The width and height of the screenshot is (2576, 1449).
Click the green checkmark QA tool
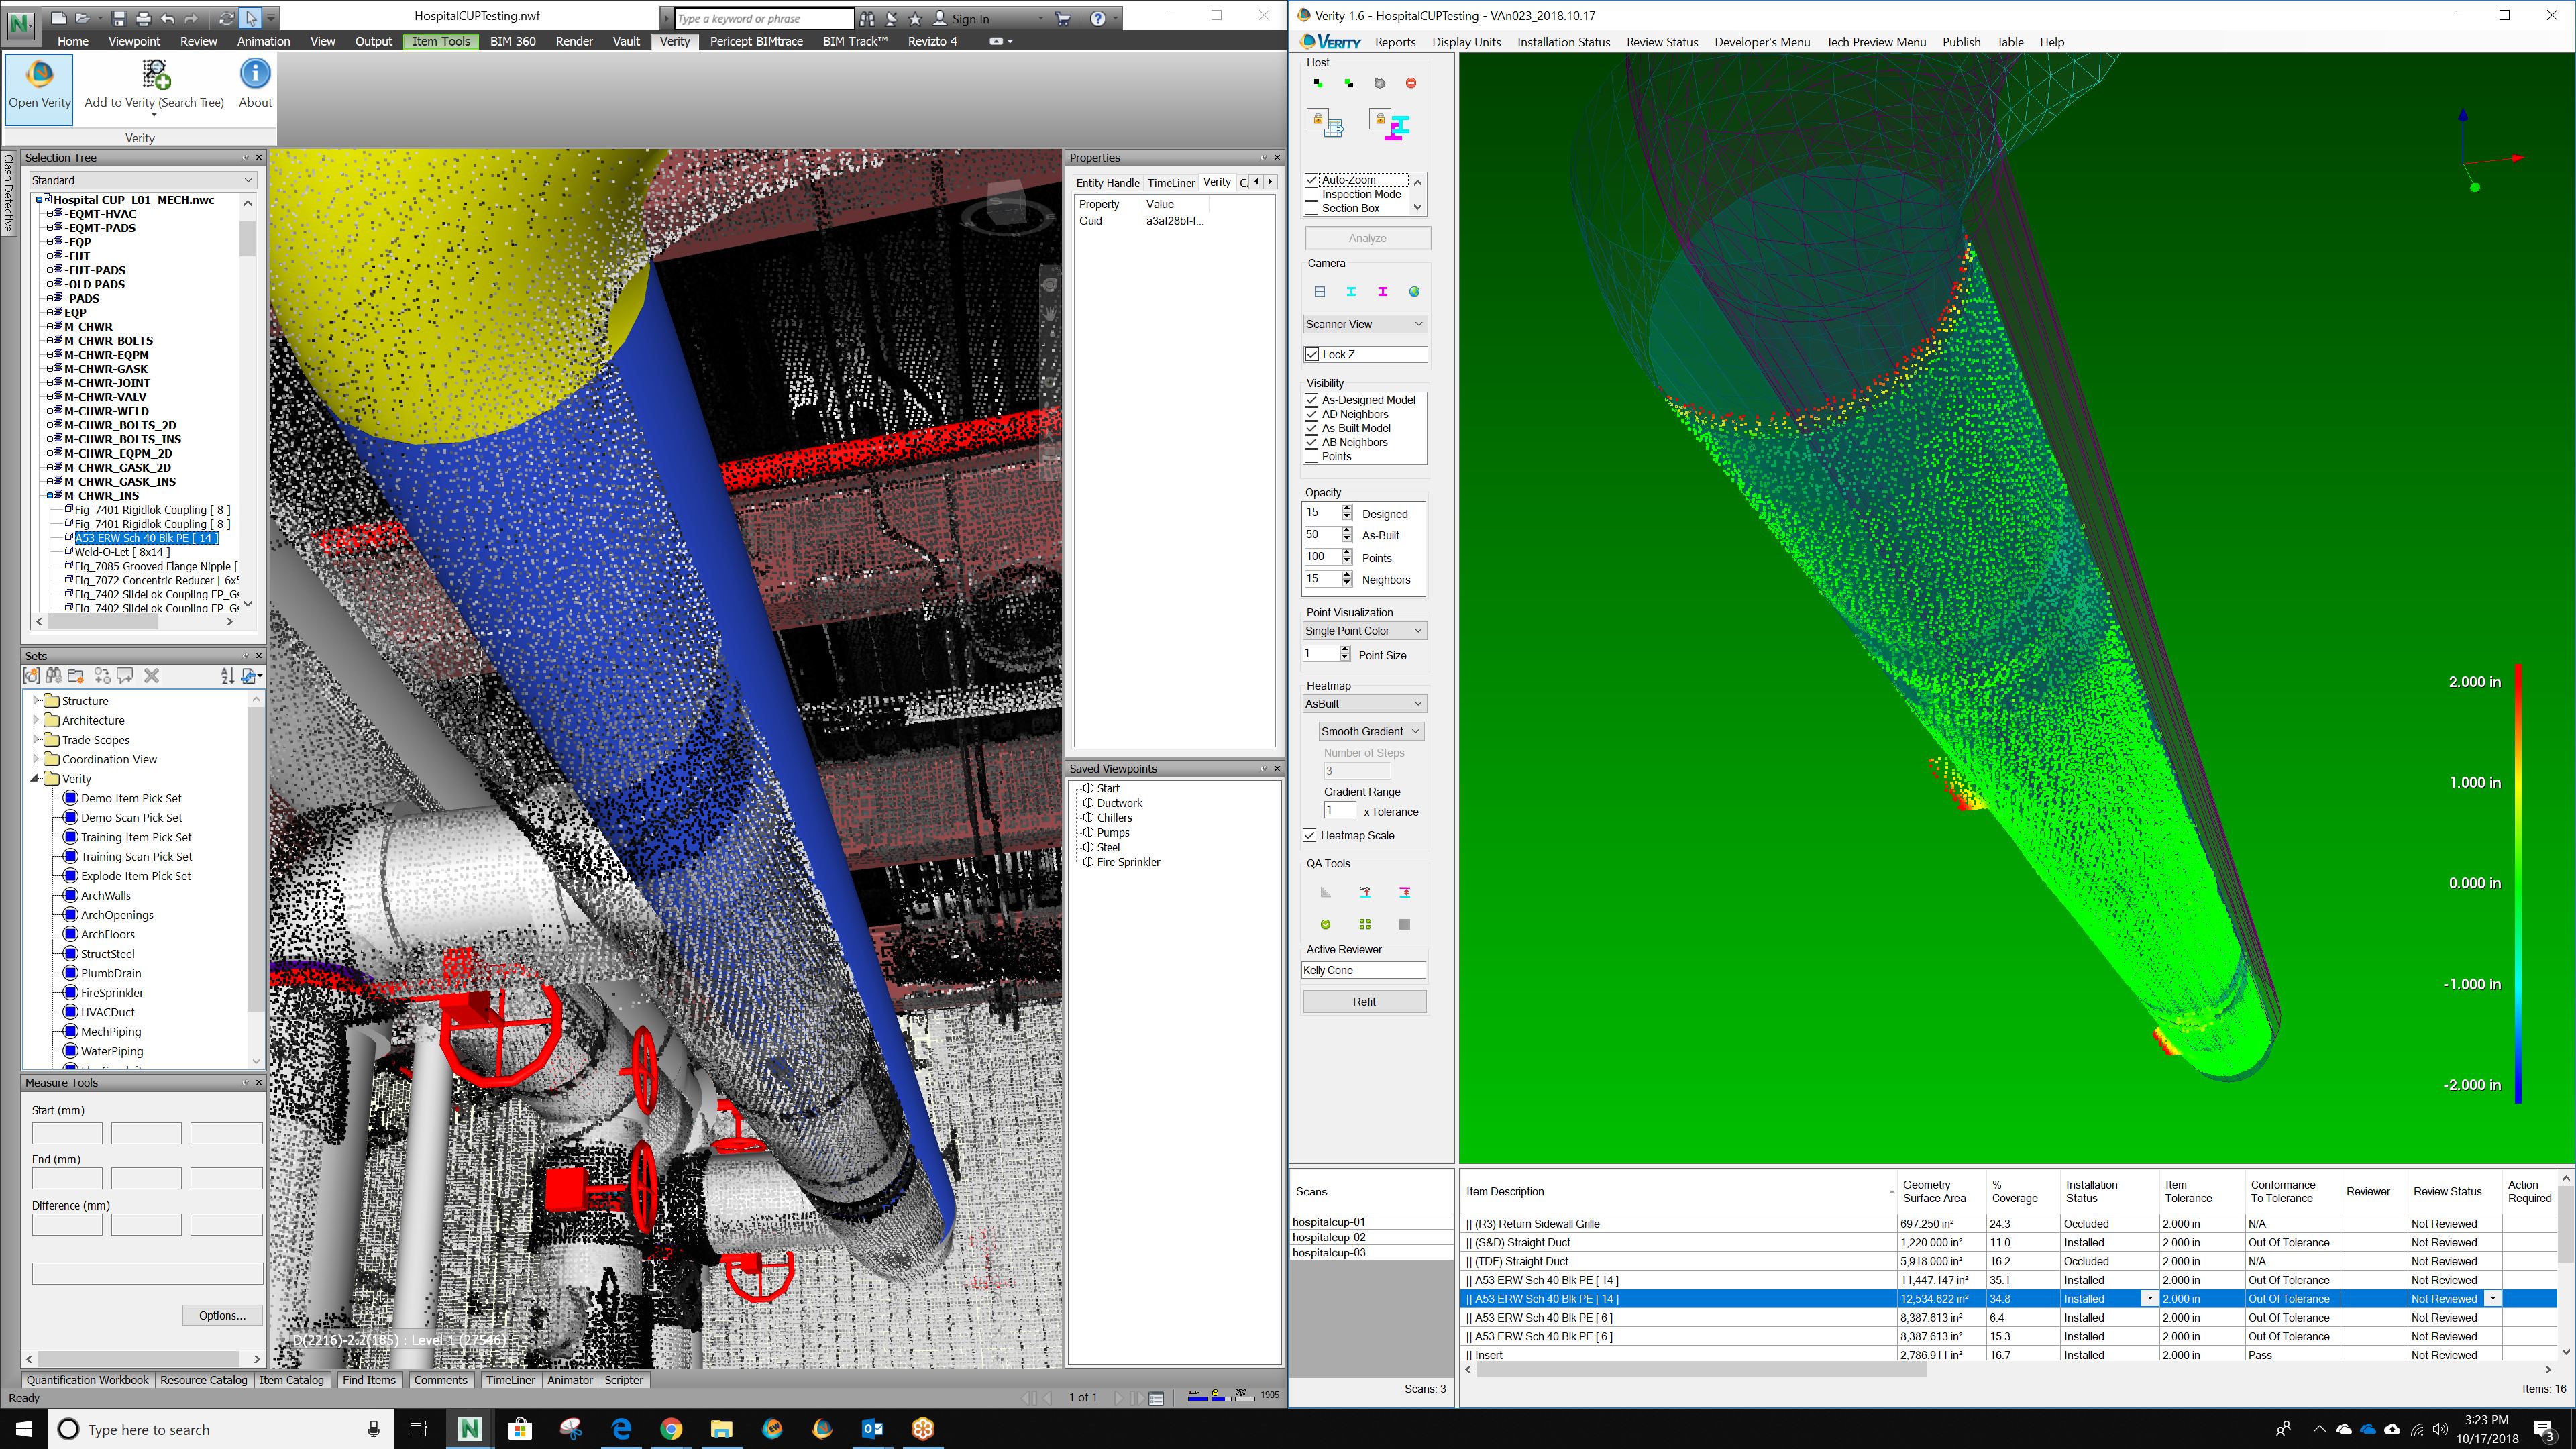1325,924
